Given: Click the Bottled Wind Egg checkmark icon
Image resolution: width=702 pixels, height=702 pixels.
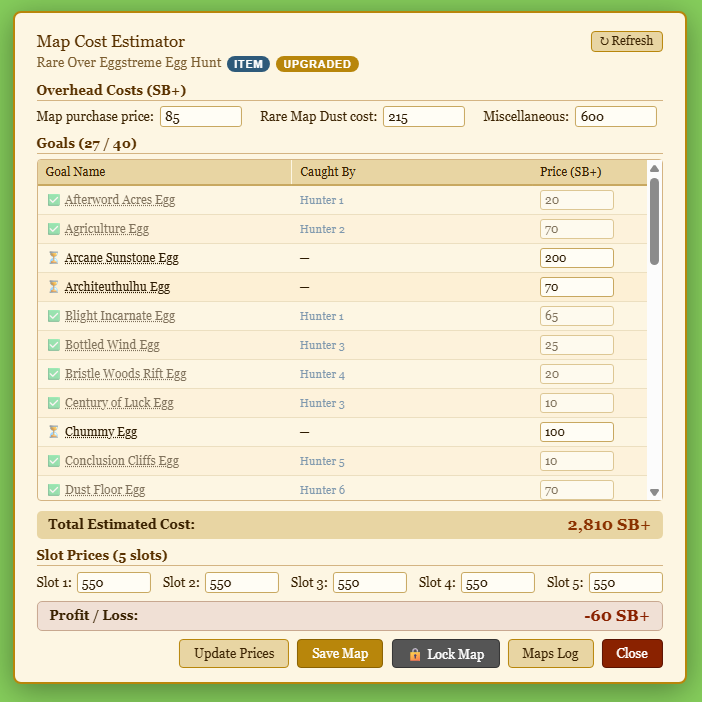Looking at the screenshot, I should (x=54, y=345).
